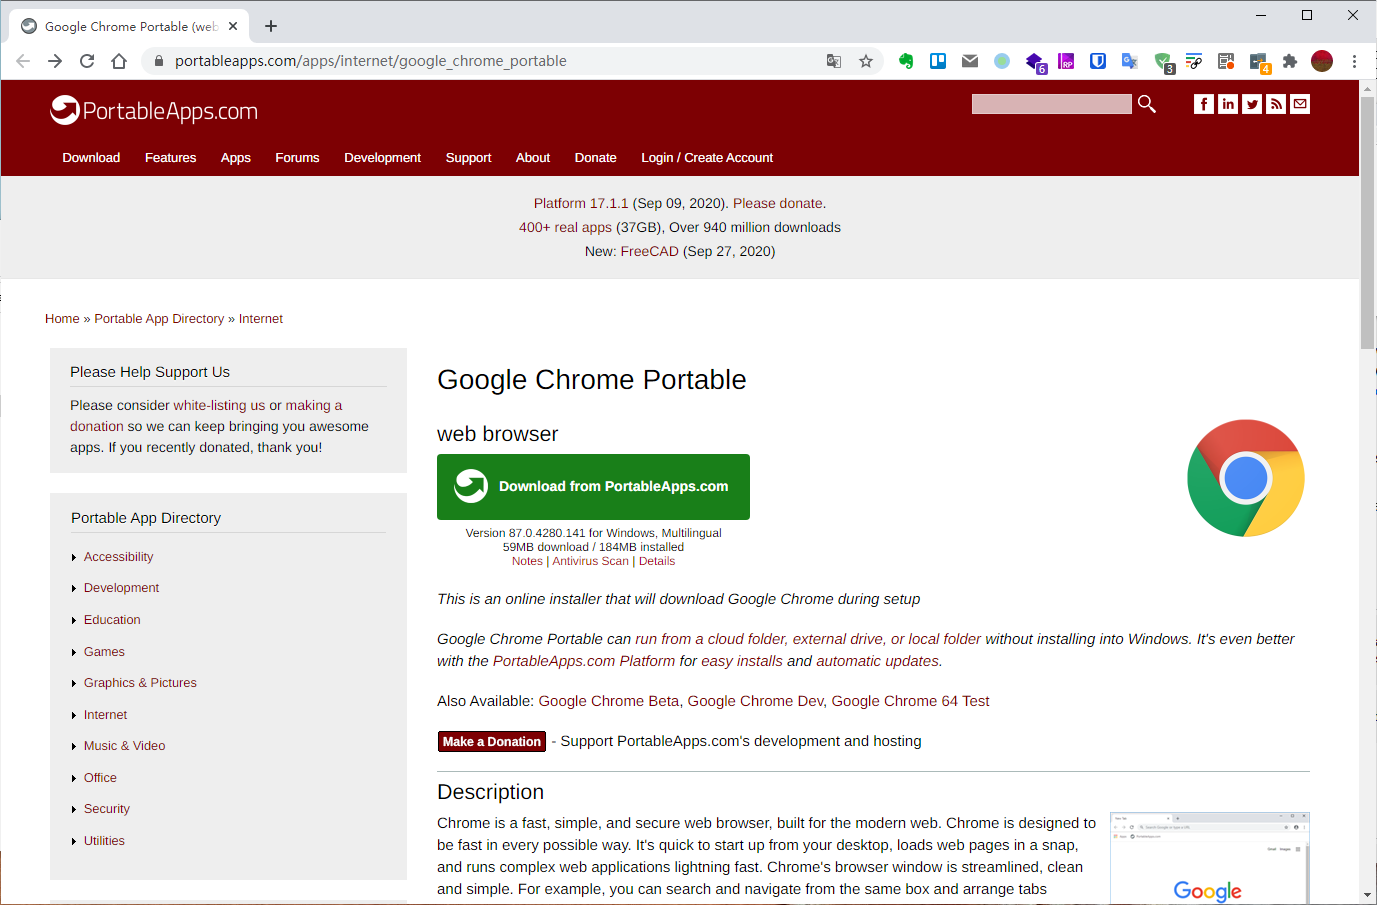The image size is (1377, 905).
Task: Open a new browser tab
Action: click(x=271, y=26)
